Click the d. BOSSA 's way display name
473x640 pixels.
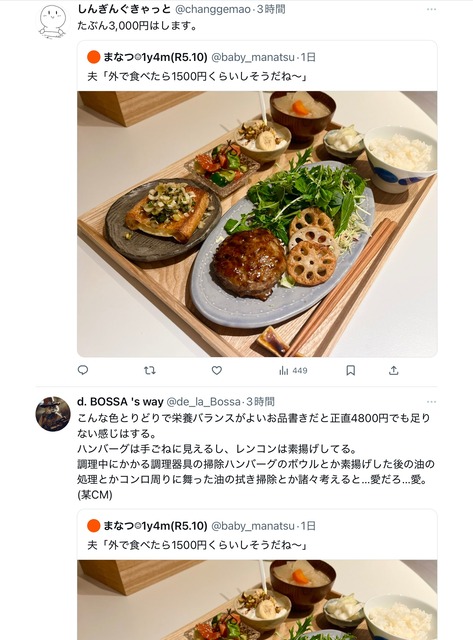pyautogui.click(x=120, y=402)
